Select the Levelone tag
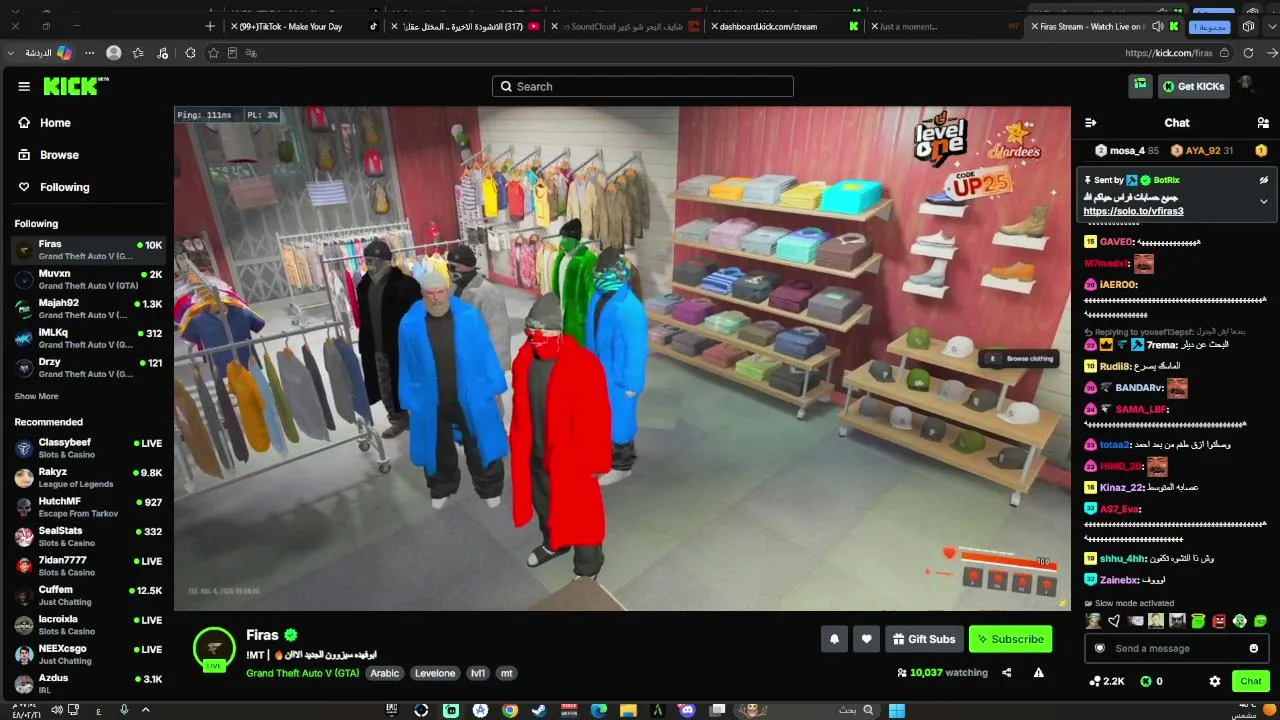 pos(435,673)
